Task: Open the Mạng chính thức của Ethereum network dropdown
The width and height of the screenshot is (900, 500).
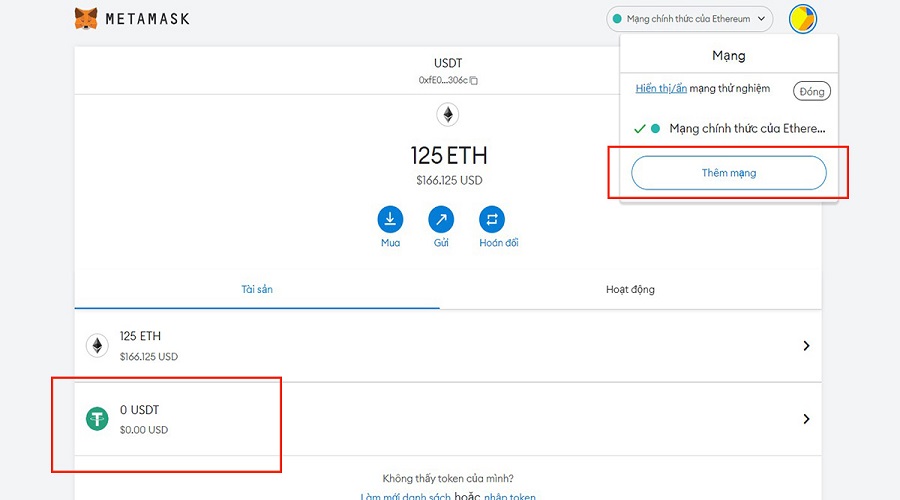Action: [x=689, y=19]
